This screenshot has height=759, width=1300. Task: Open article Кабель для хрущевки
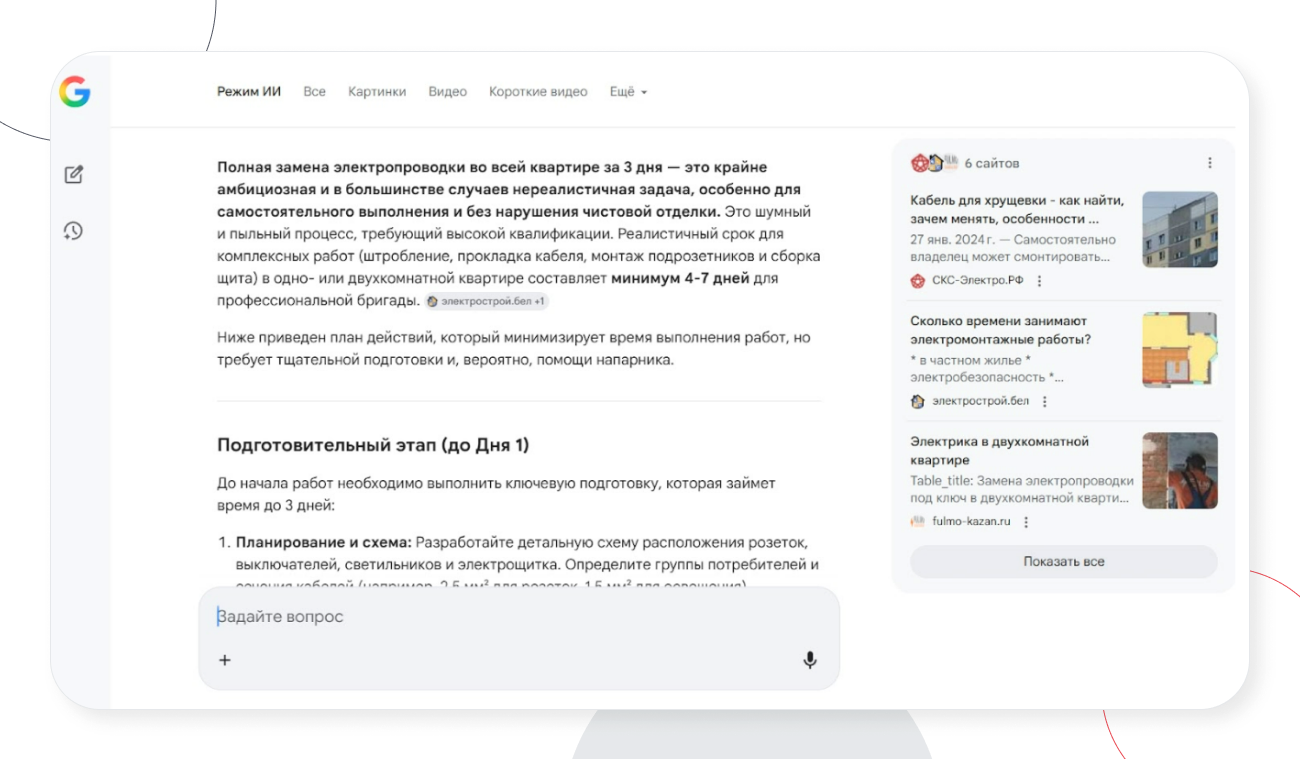[x=1016, y=209]
